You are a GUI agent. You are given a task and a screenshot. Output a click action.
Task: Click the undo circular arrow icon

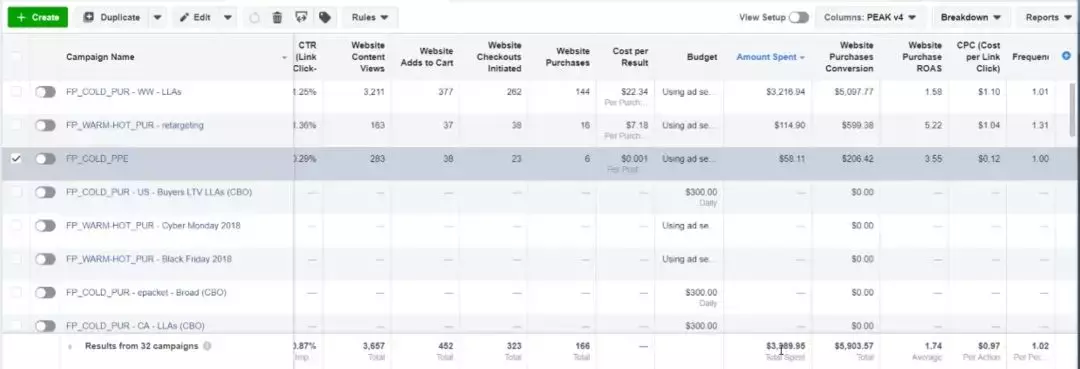tap(254, 17)
